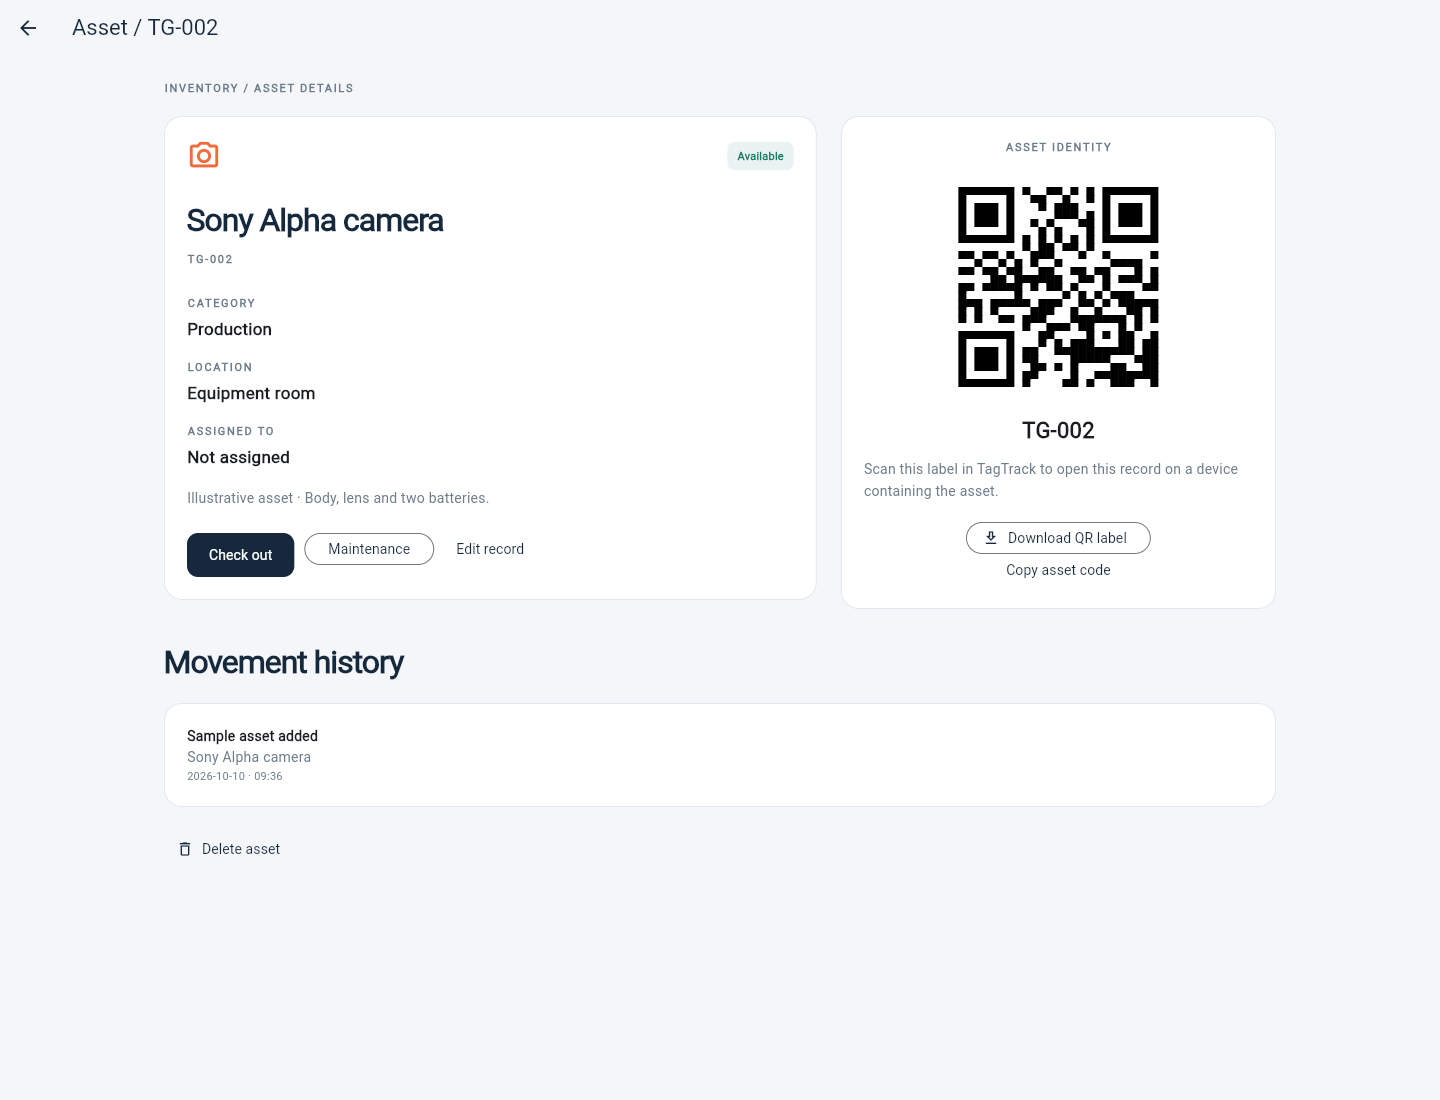
Task: Click the Location field label
Action: [220, 367]
